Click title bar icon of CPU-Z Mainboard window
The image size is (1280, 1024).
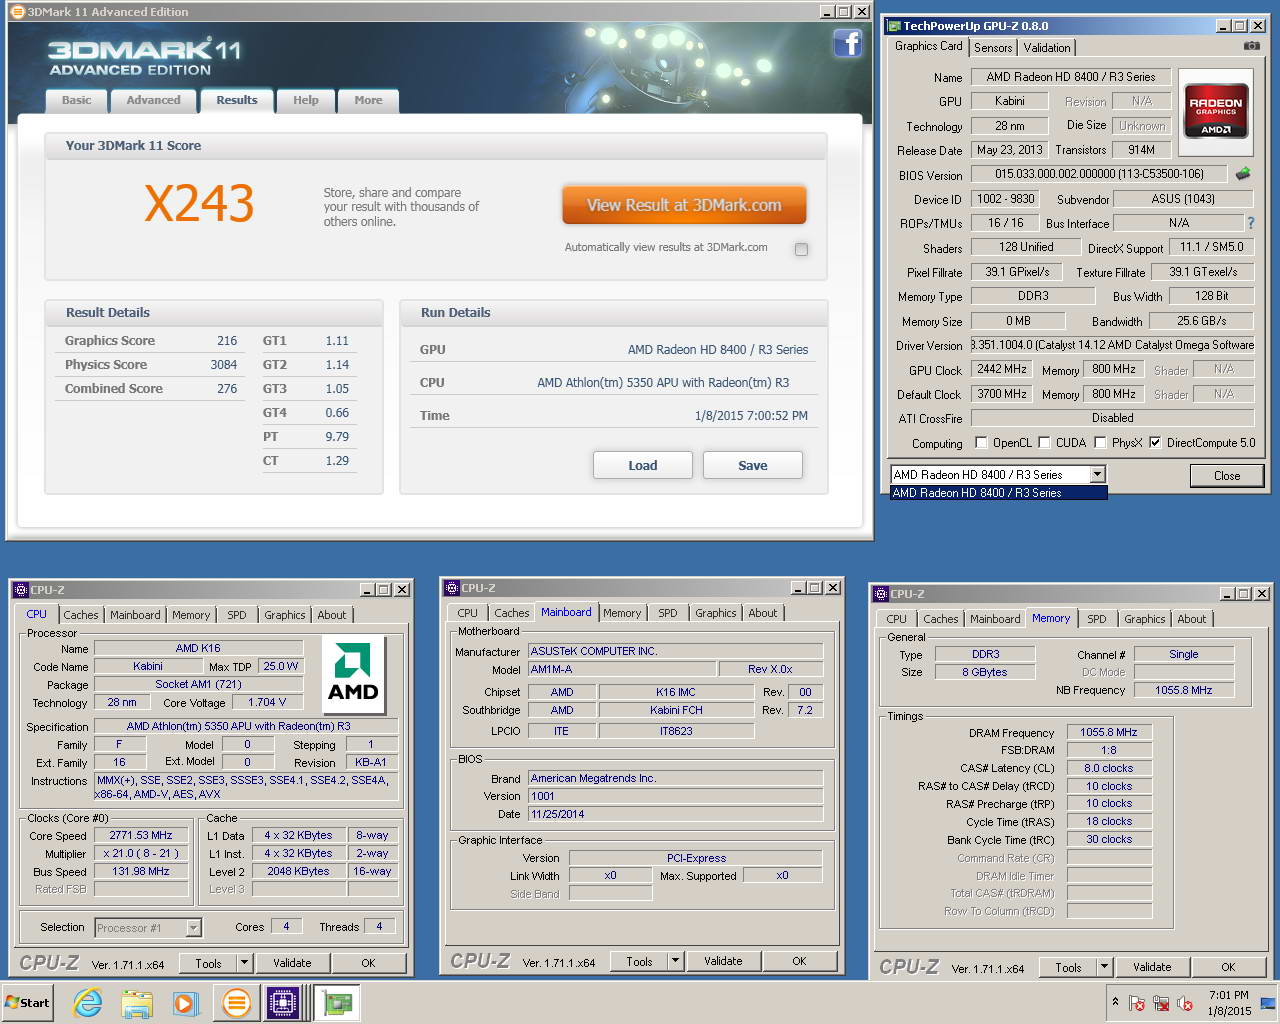[x=452, y=588]
